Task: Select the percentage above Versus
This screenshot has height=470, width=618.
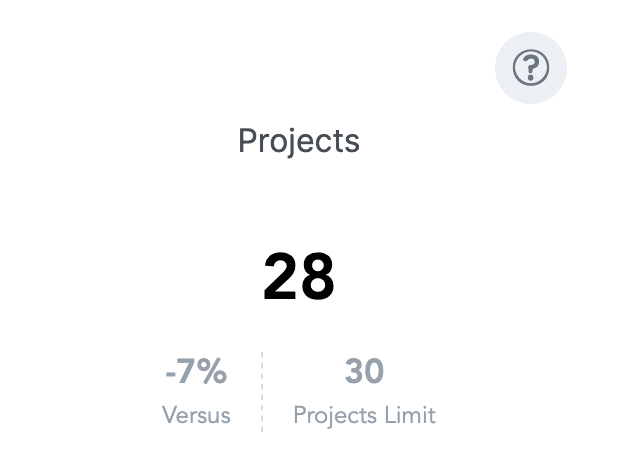Action: coord(196,371)
